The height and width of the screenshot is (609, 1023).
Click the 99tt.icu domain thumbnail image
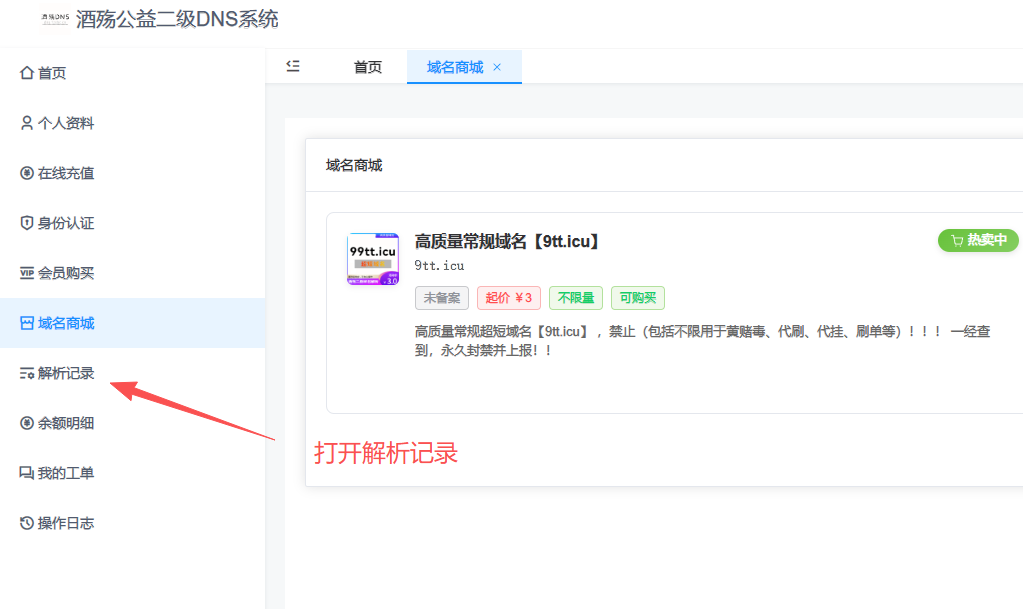coord(372,258)
